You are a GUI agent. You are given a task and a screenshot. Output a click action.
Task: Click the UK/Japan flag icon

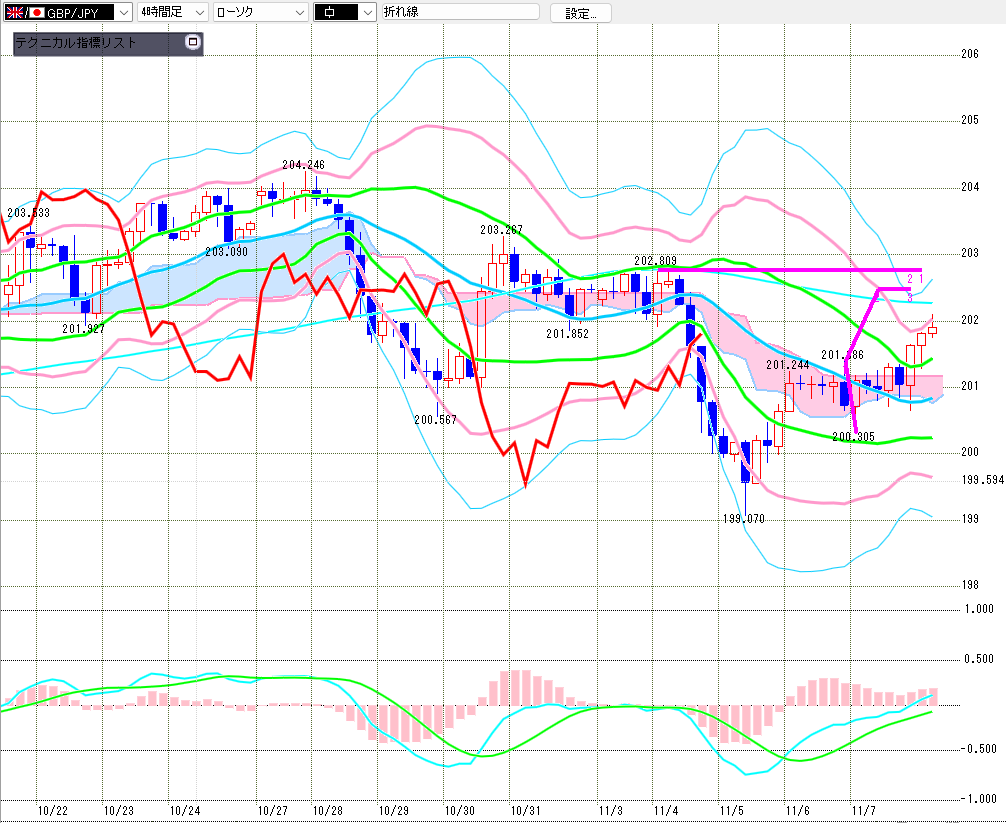pos(24,13)
